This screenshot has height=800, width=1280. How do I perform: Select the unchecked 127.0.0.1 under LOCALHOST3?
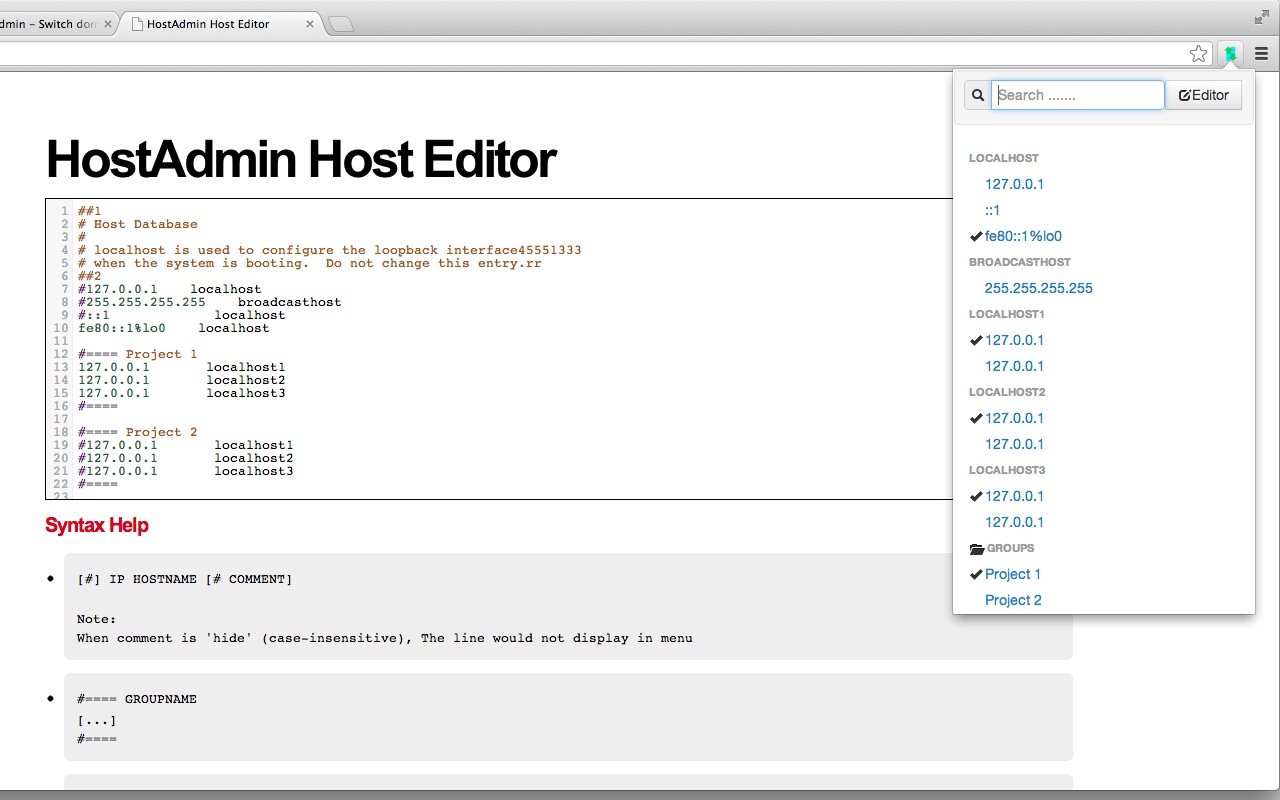point(1014,522)
